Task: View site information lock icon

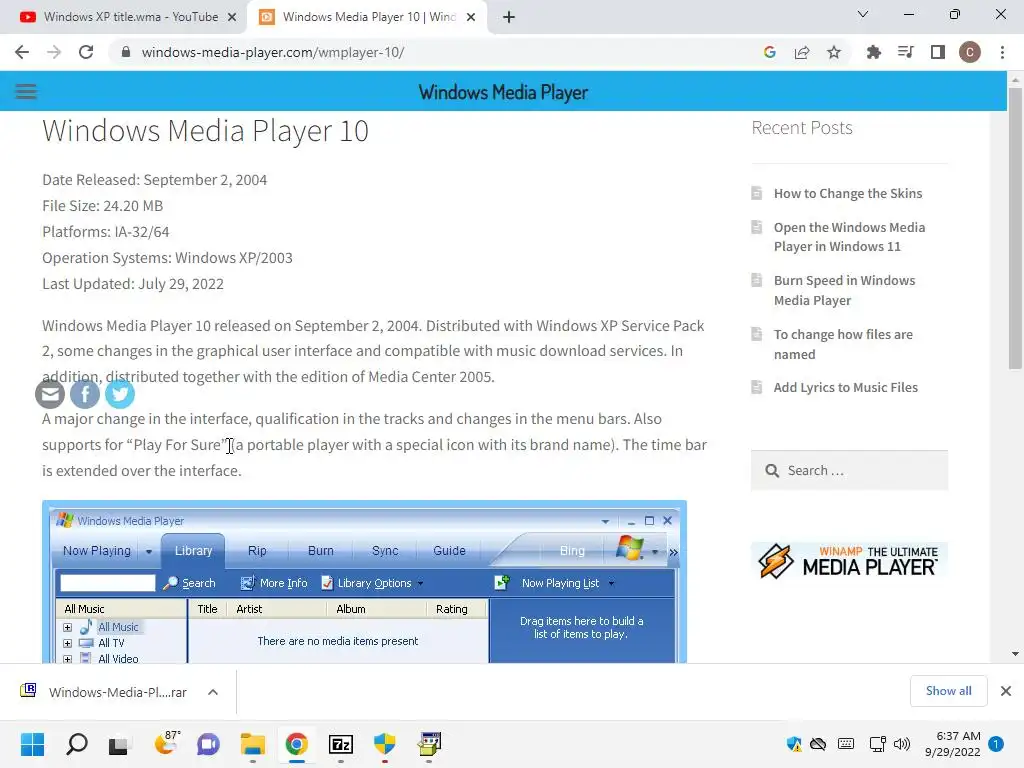Action: (x=126, y=52)
